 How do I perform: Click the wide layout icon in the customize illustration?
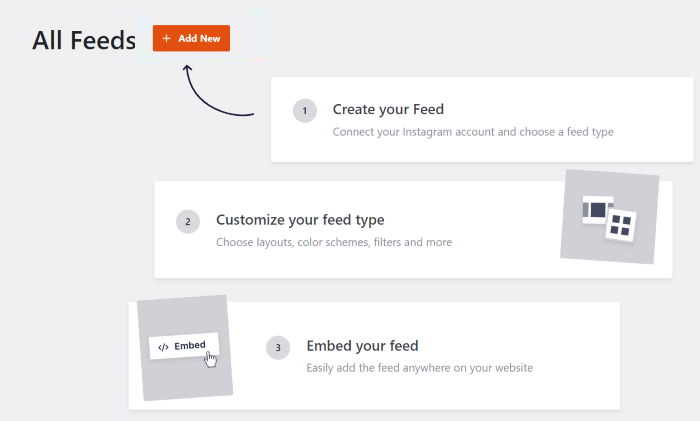tap(597, 210)
